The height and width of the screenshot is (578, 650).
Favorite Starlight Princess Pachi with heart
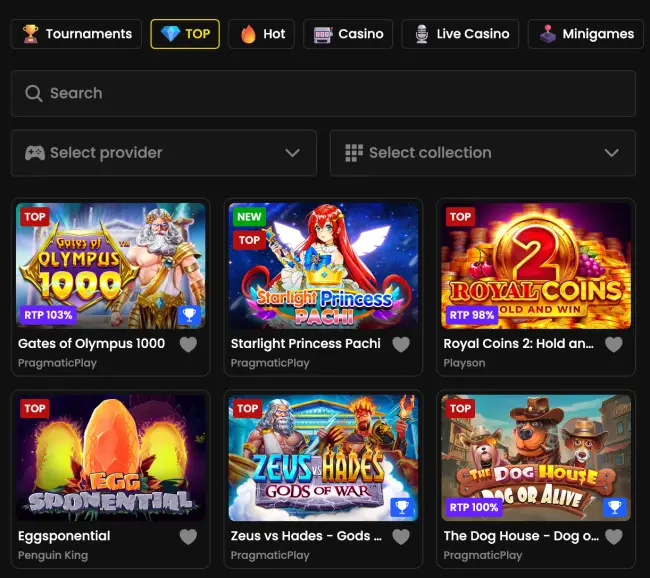pyautogui.click(x=401, y=344)
